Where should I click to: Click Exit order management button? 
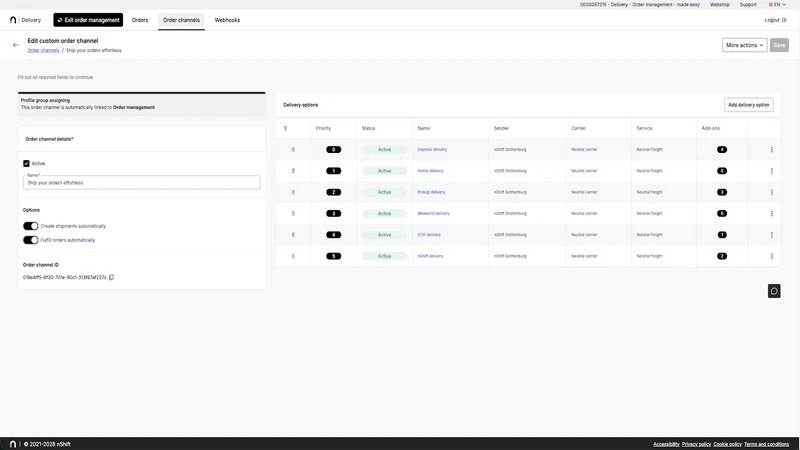pos(88,20)
